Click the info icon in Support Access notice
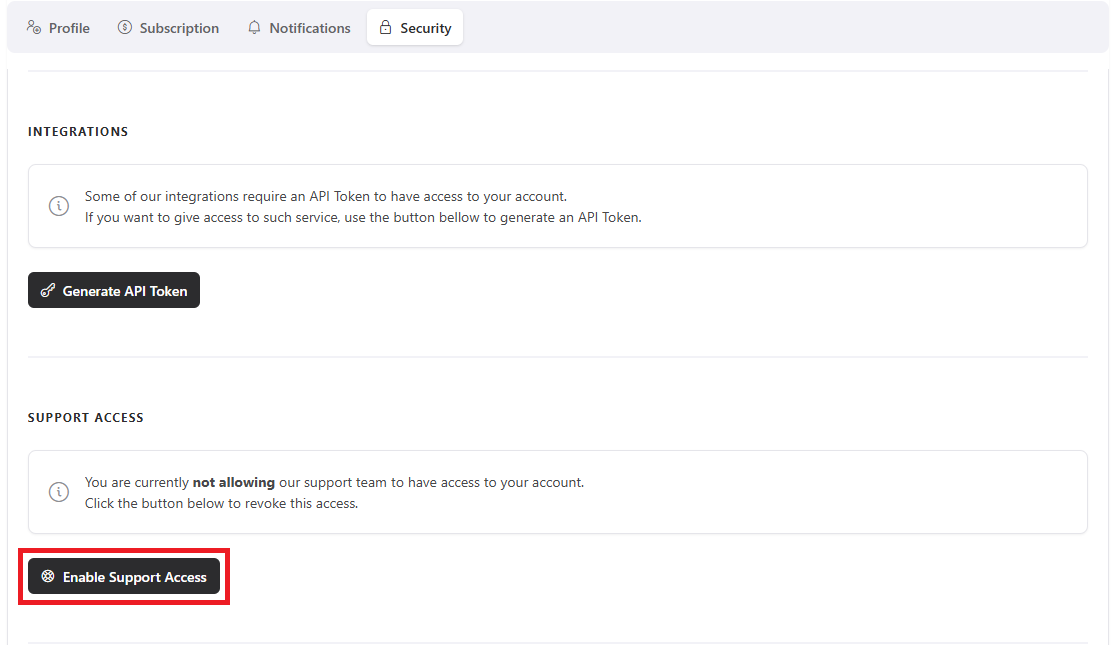 [x=59, y=492]
